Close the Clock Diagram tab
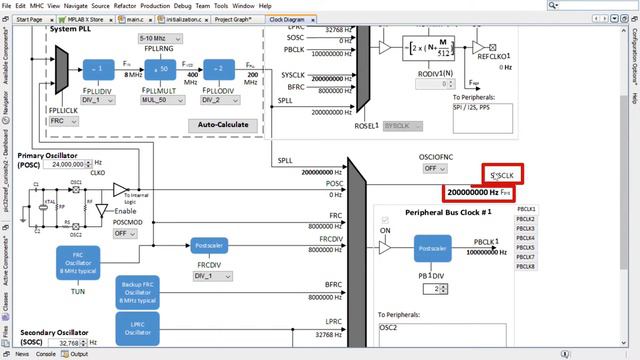 (x=313, y=20)
